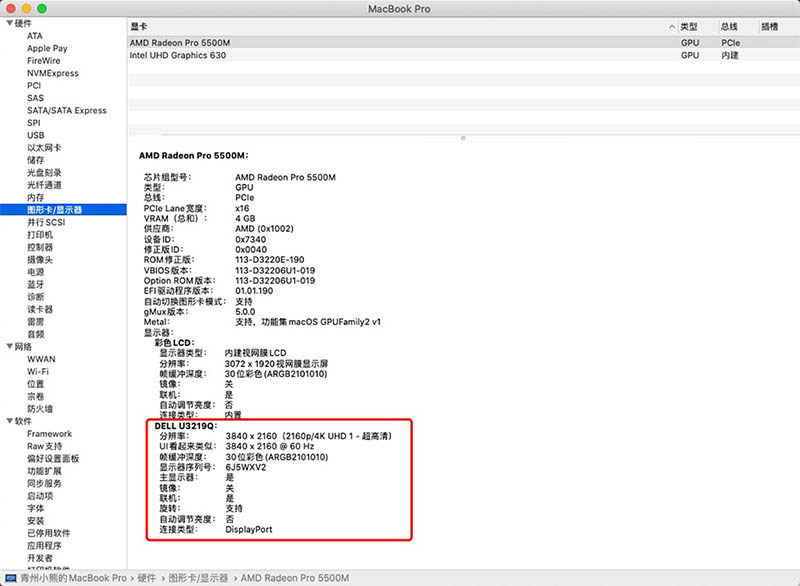This screenshot has width=800, height=586.
Task: Click the green zoom window button
Action: pyautogui.click(x=42, y=8)
